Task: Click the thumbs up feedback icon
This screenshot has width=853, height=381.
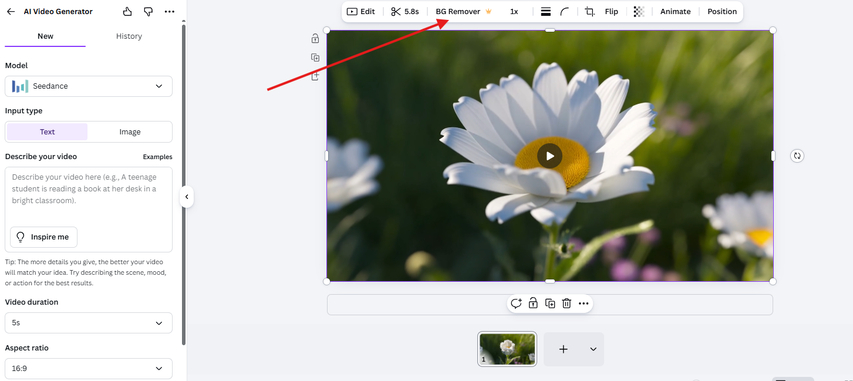Action: [127, 11]
